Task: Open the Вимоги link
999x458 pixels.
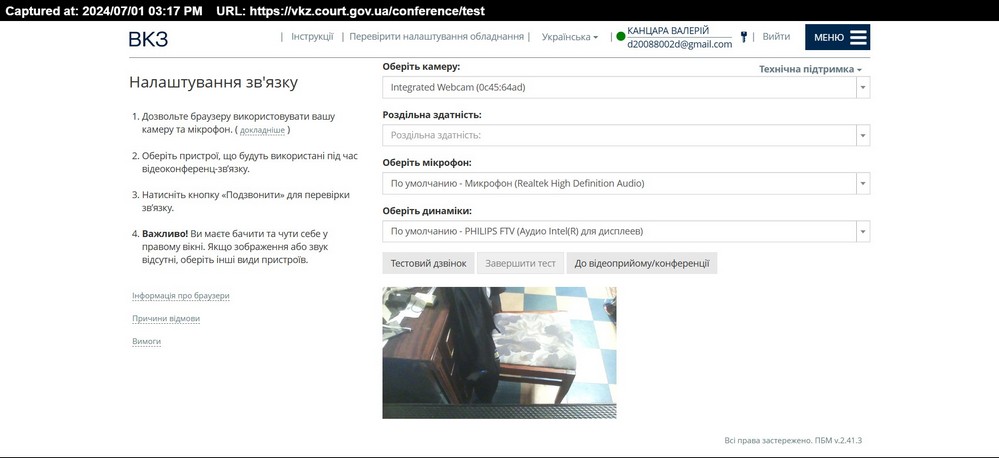Action: tap(146, 341)
